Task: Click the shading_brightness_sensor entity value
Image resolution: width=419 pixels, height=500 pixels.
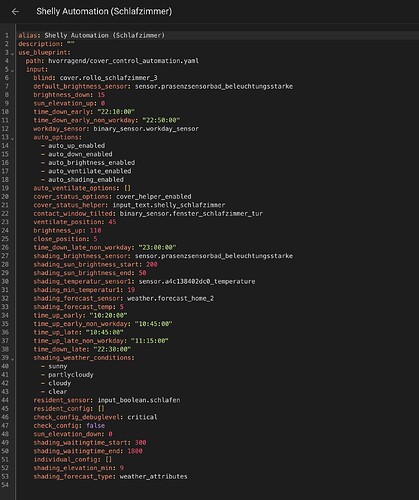Action: coord(214,256)
